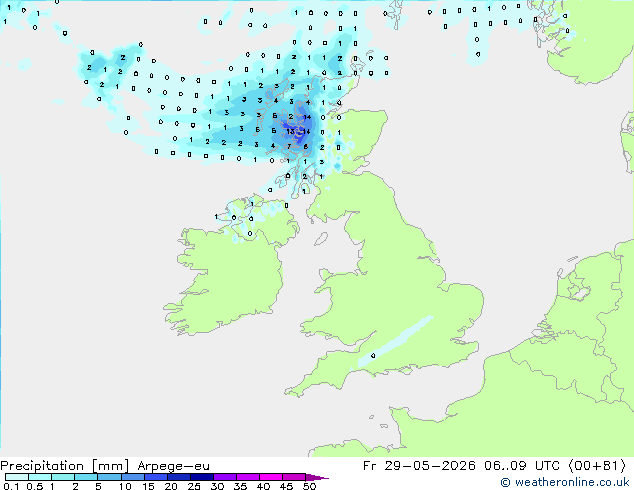This screenshot has width=634, height=490.
Task: Click the "13" precipitation value on the map
Action: pyautogui.click(x=290, y=131)
